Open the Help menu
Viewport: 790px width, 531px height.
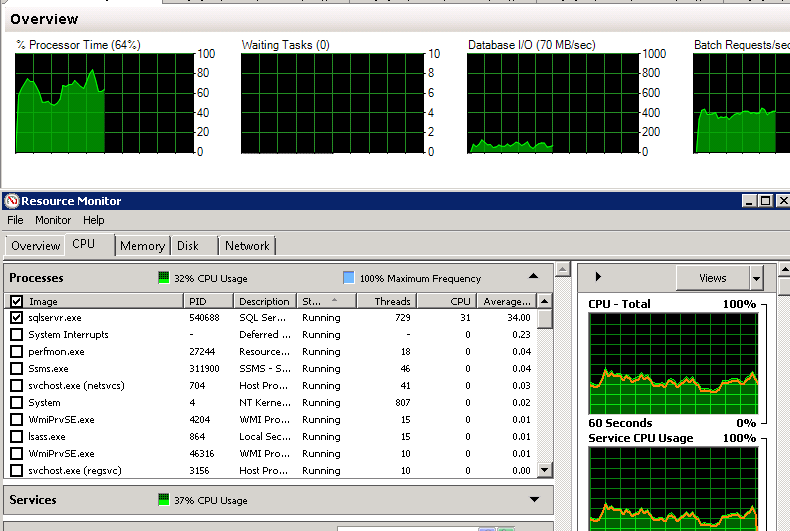click(x=94, y=220)
